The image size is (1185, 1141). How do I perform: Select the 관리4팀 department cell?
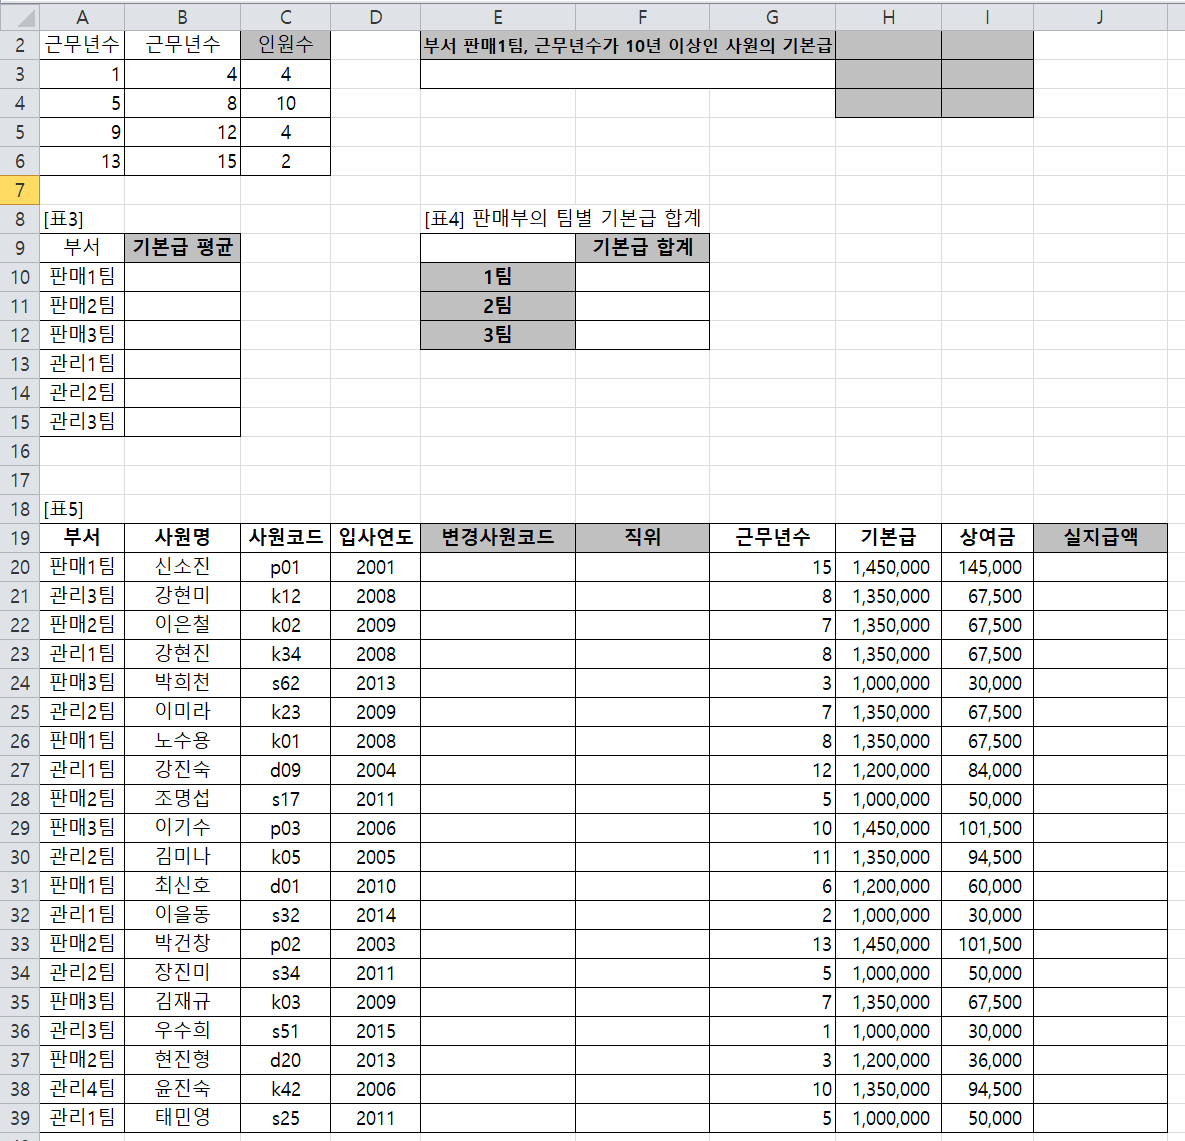[x=82, y=1089]
